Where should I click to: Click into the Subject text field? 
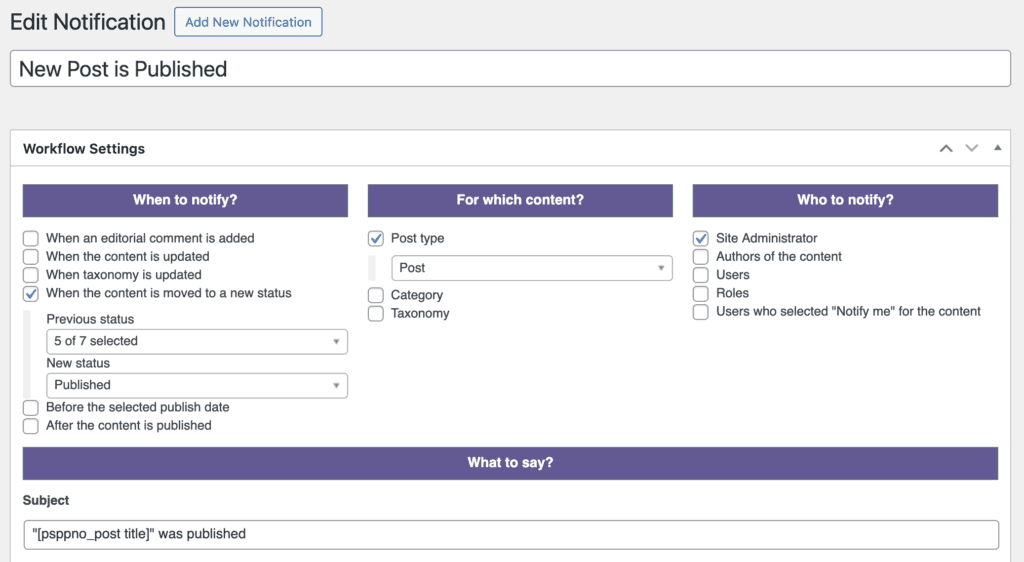[510, 534]
